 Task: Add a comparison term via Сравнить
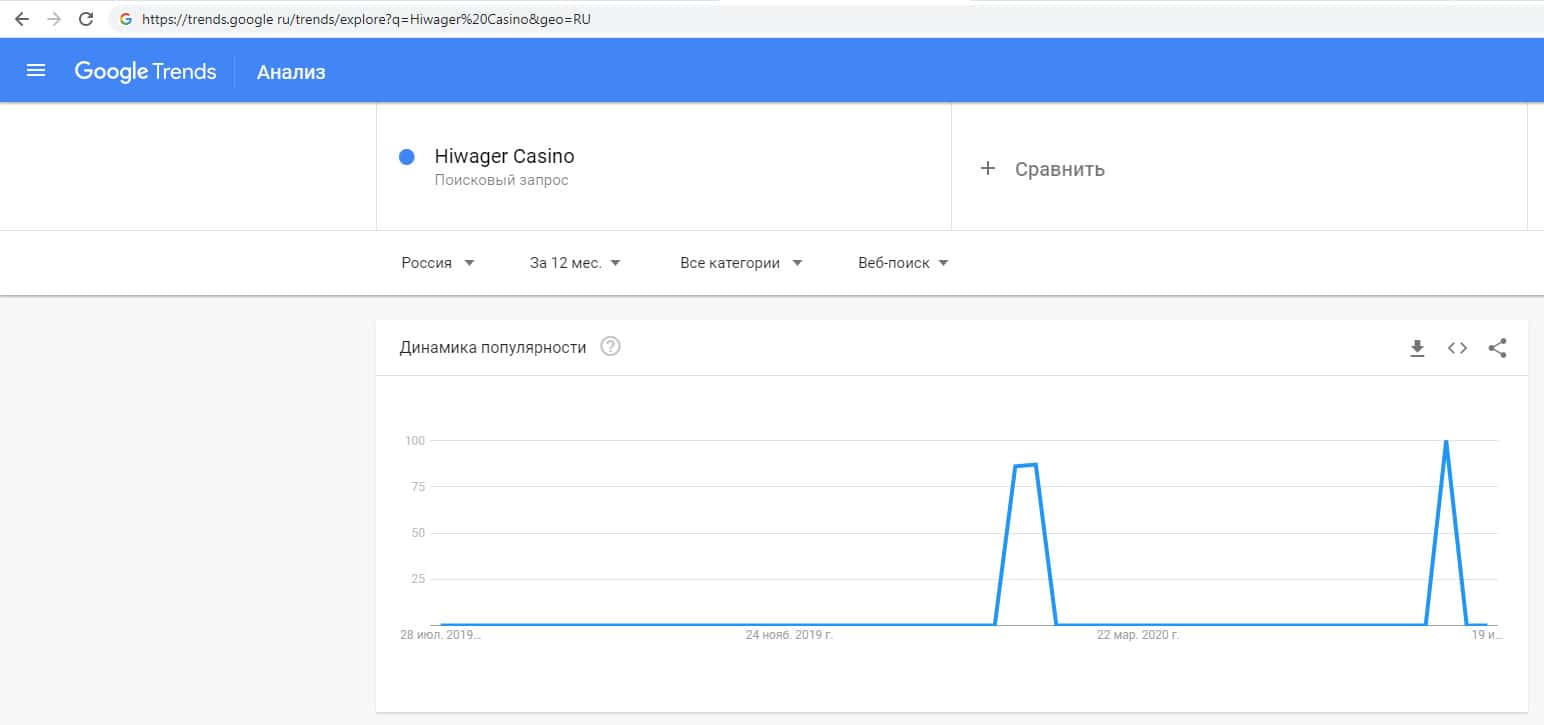pos(1060,169)
